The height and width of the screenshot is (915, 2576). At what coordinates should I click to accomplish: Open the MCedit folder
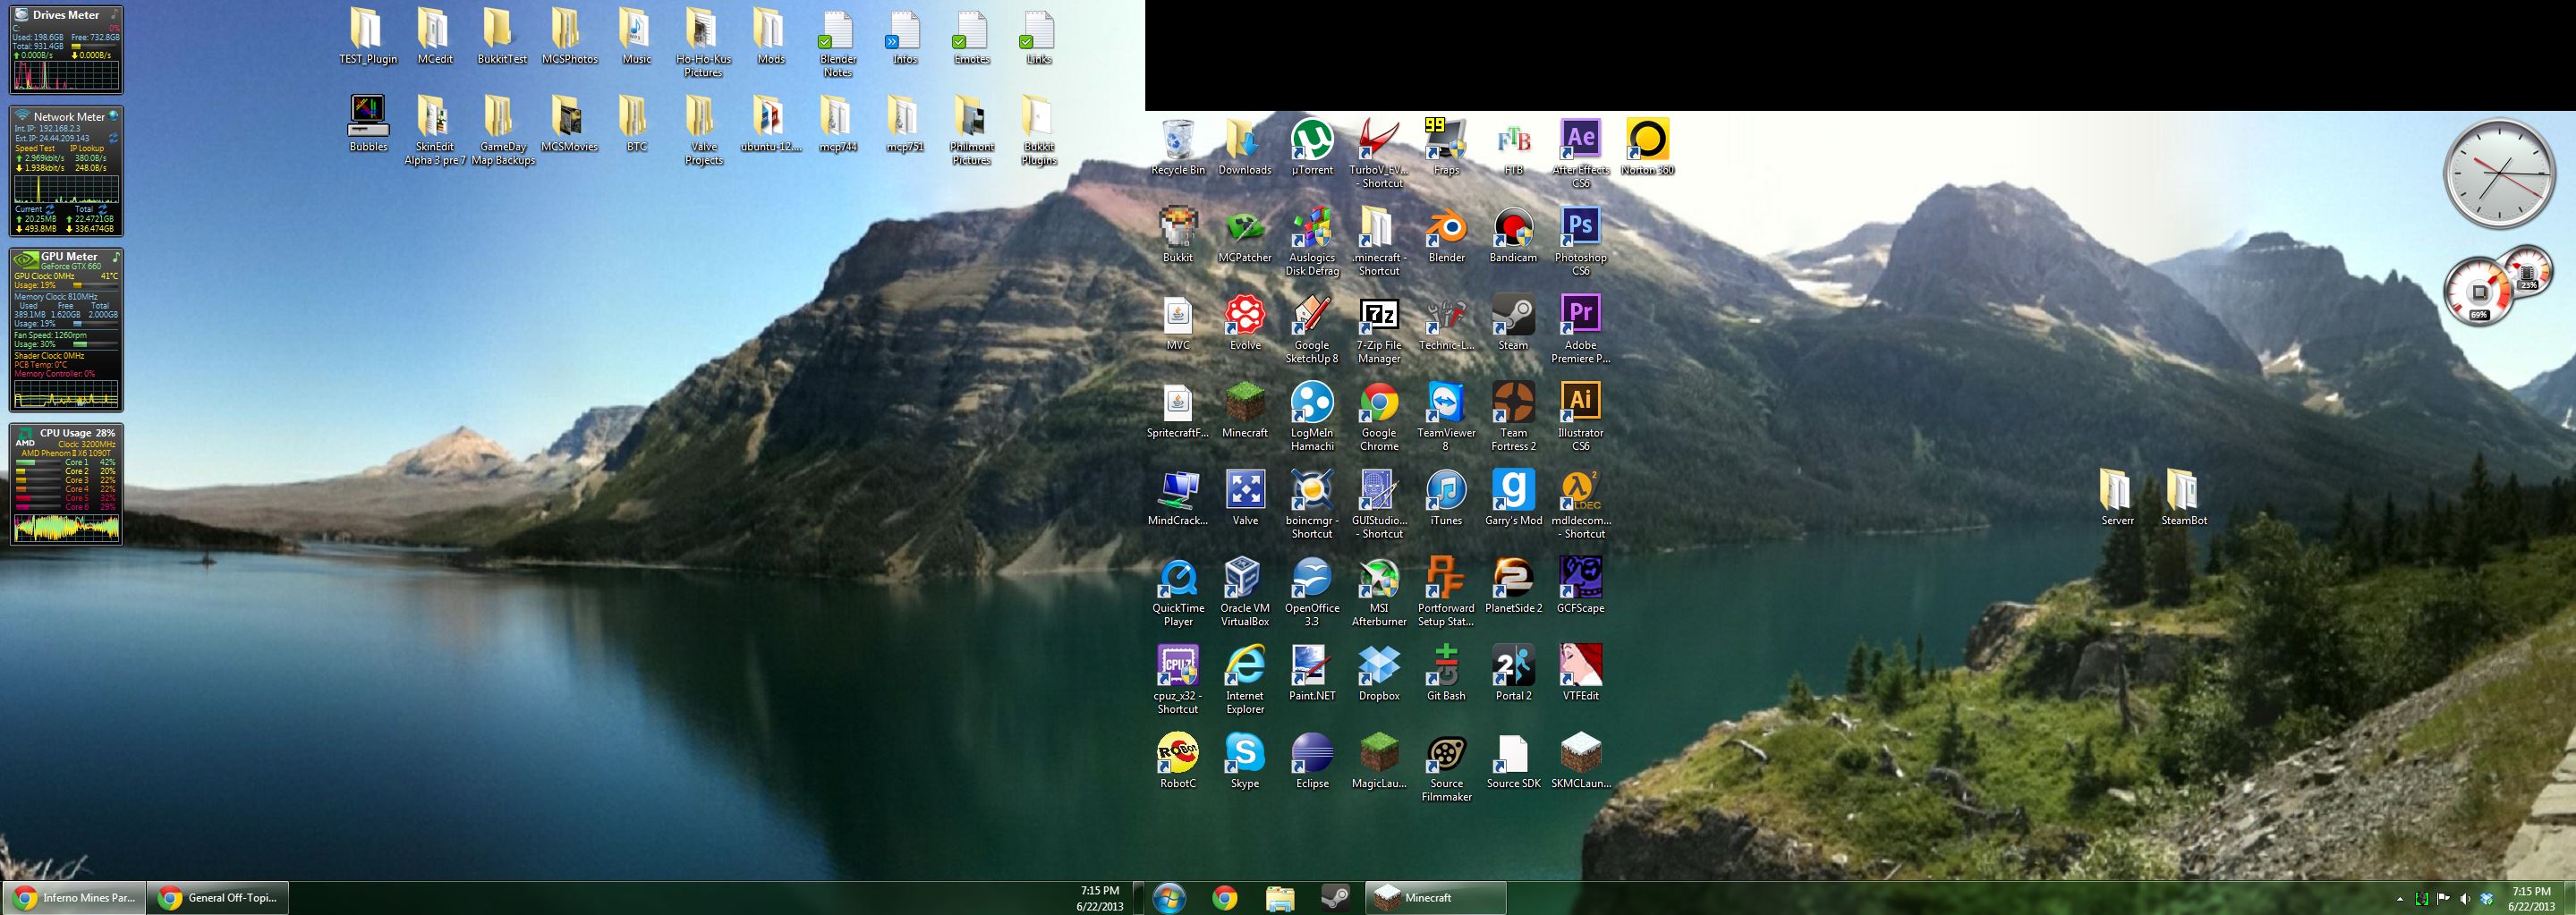(435, 37)
